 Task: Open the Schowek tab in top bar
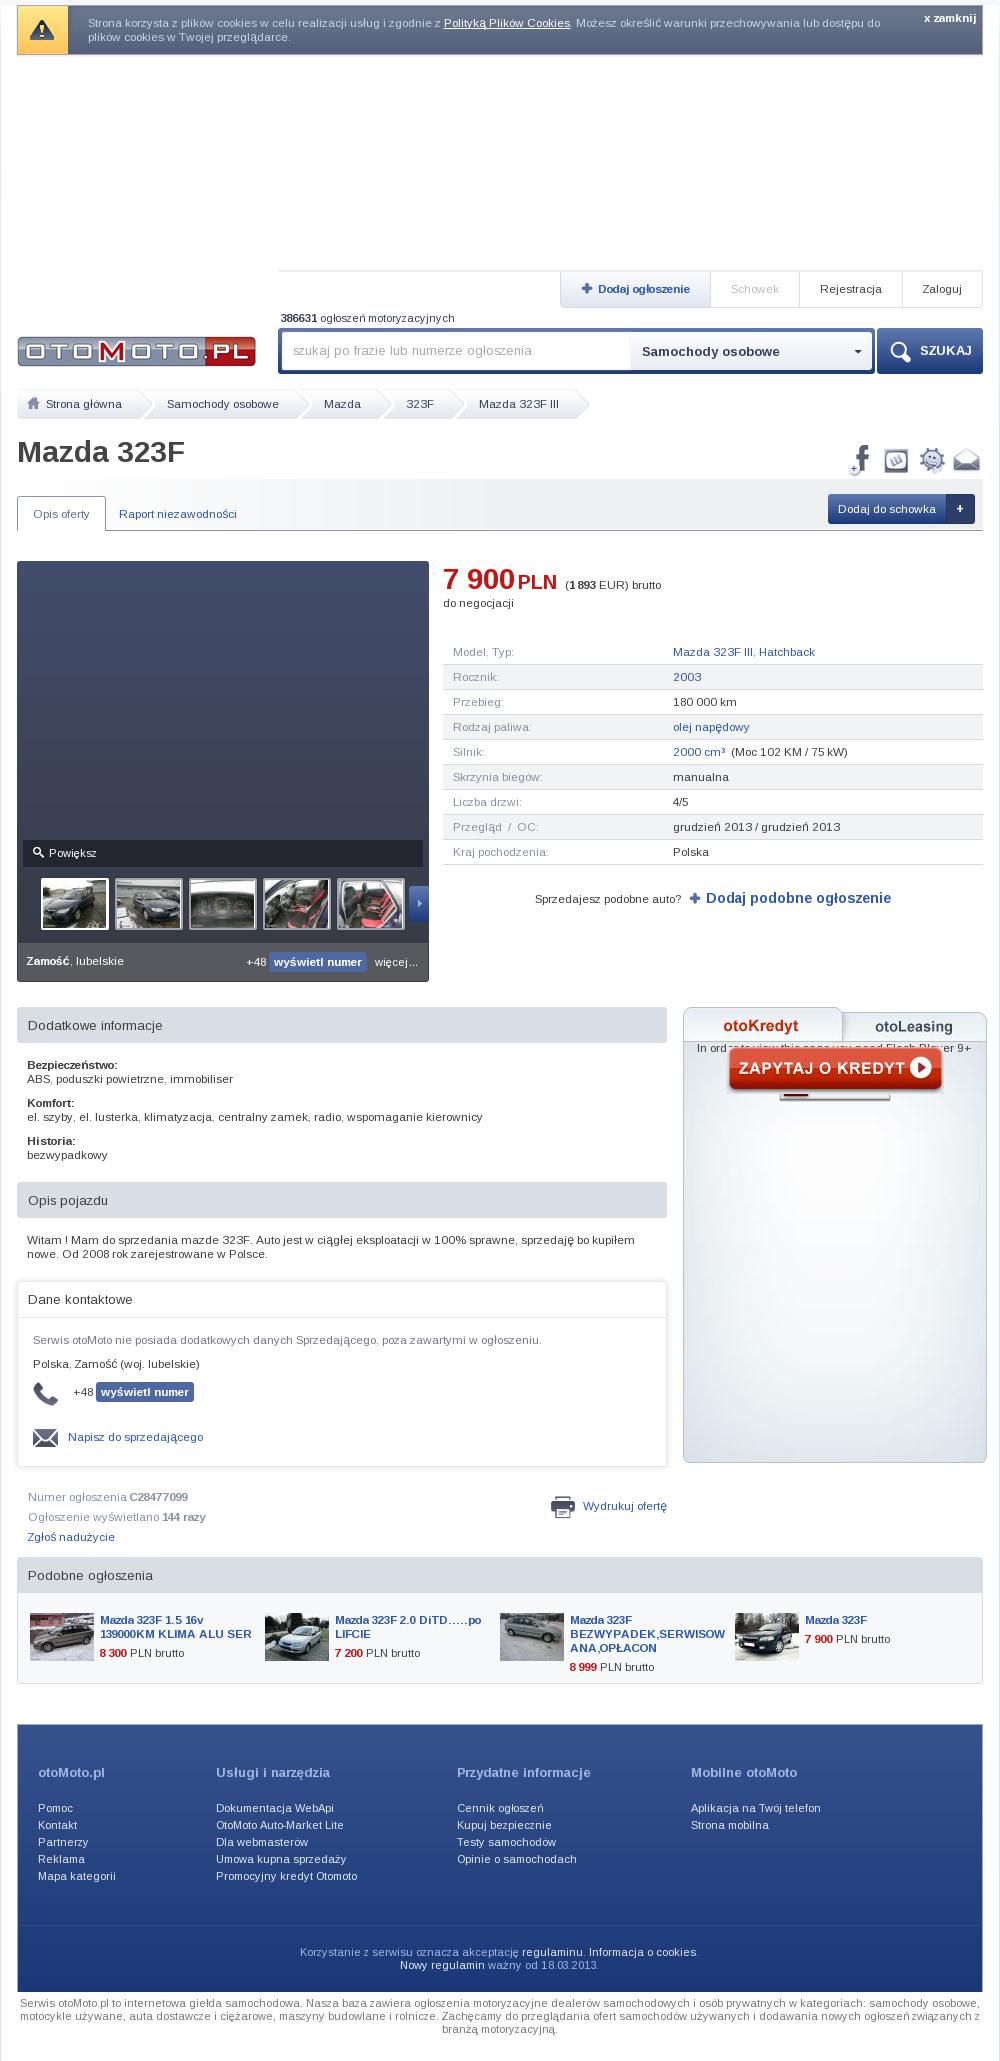pyautogui.click(x=754, y=289)
